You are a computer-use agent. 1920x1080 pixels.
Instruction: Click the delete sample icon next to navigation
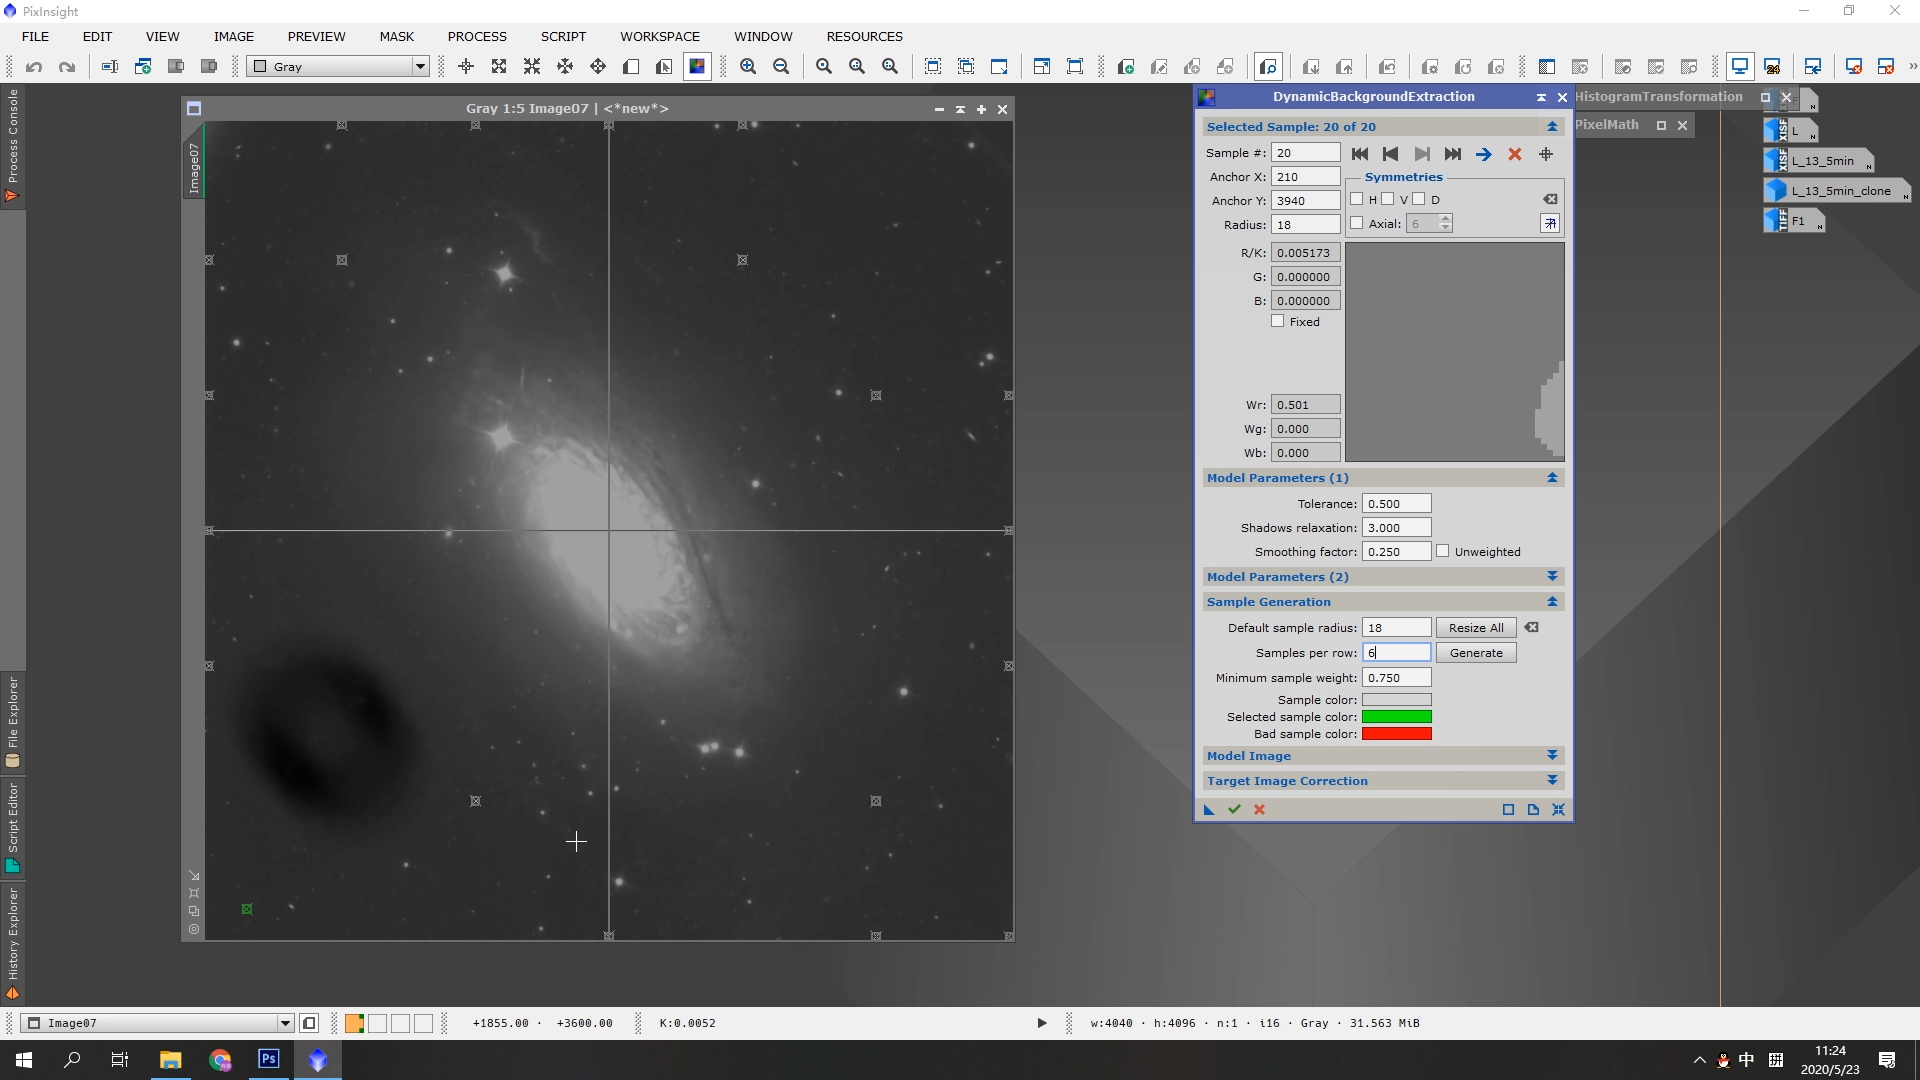pyautogui.click(x=1515, y=153)
